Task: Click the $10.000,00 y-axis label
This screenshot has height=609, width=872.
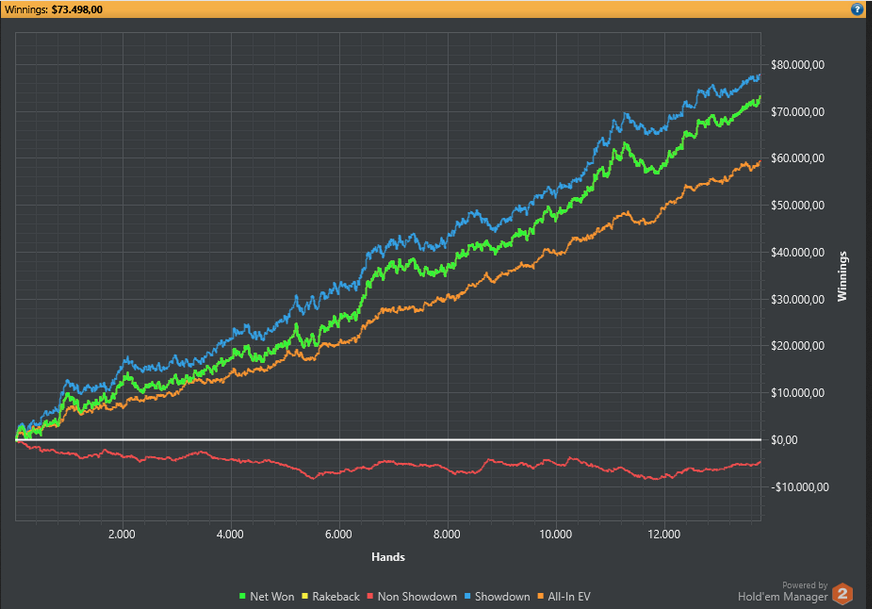Action: pyautogui.click(x=797, y=393)
